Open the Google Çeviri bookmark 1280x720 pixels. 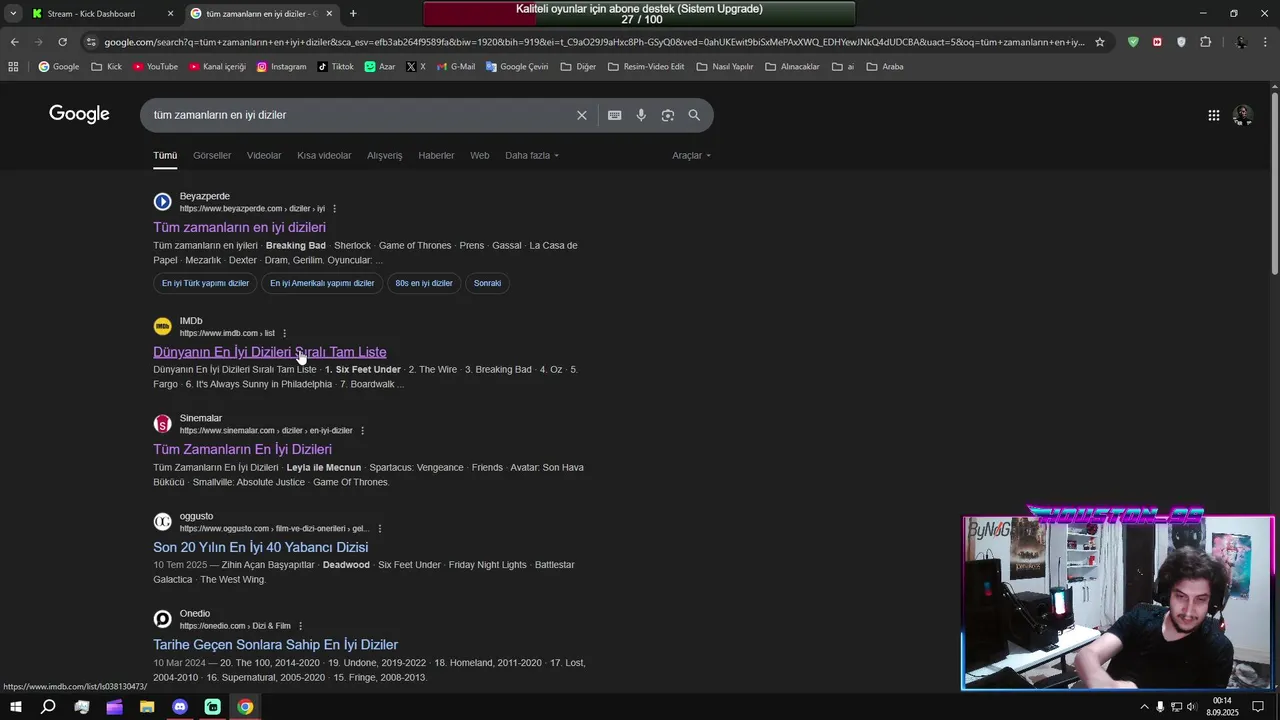click(x=517, y=67)
